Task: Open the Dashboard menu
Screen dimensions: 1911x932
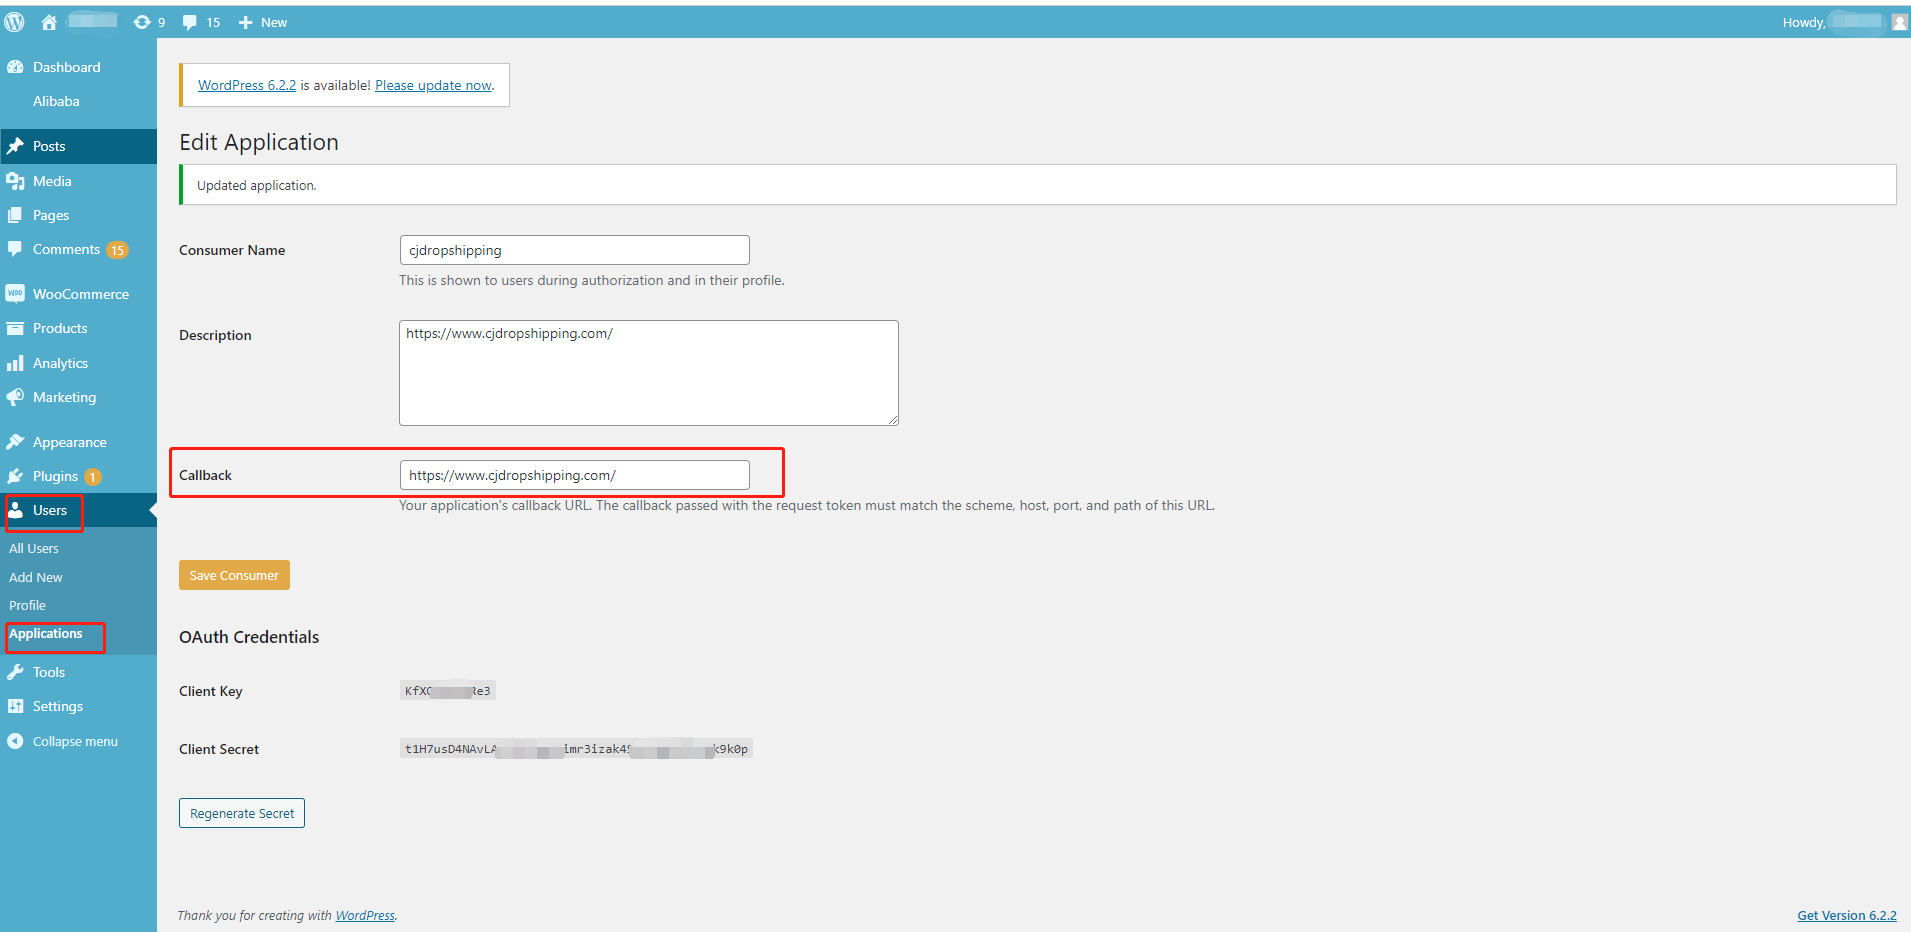Action: [66, 67]
